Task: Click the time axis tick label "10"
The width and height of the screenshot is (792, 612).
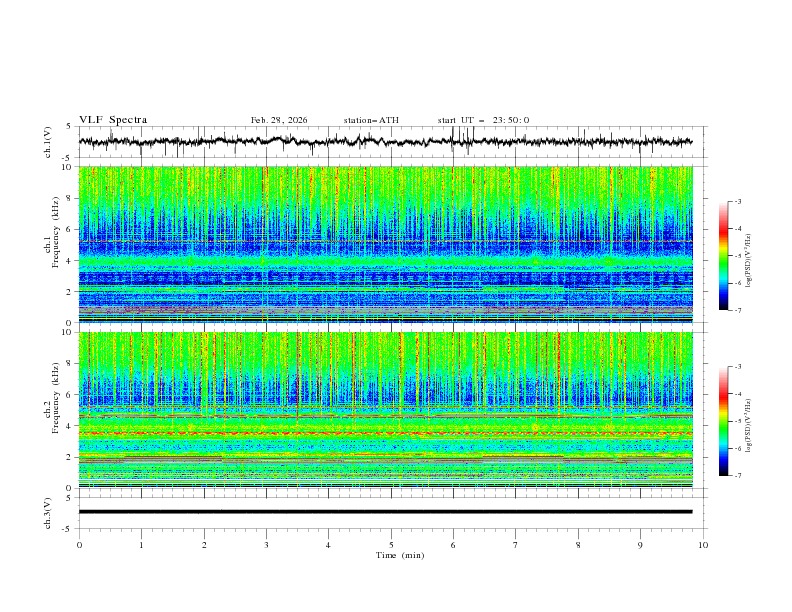Action: pos(703,545)
